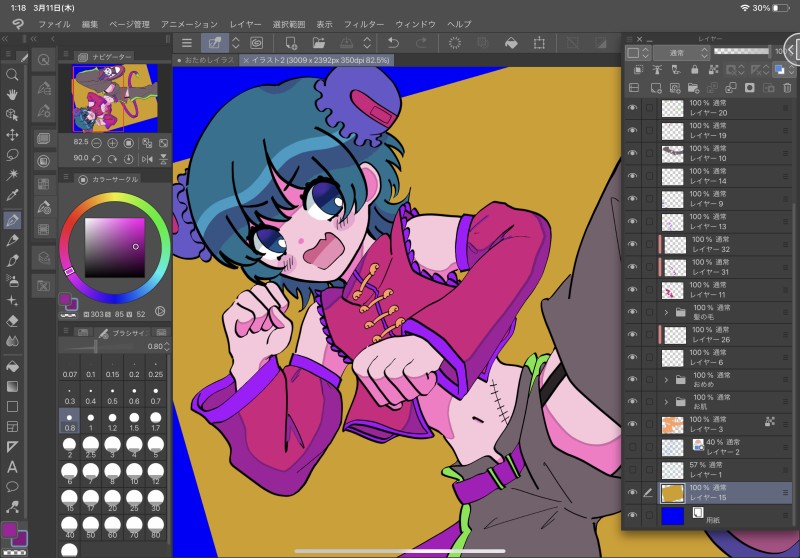Open file with the folder icon in the command bar
The width and height of the screenshot is (800, 558).
pos(318,43)
